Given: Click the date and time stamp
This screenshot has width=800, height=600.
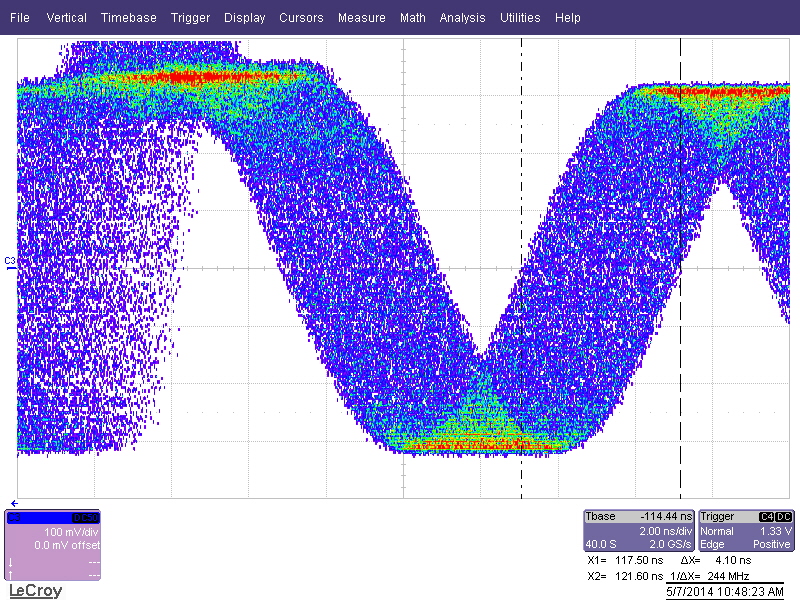Looking at the screenshot, I should [725, 592].
